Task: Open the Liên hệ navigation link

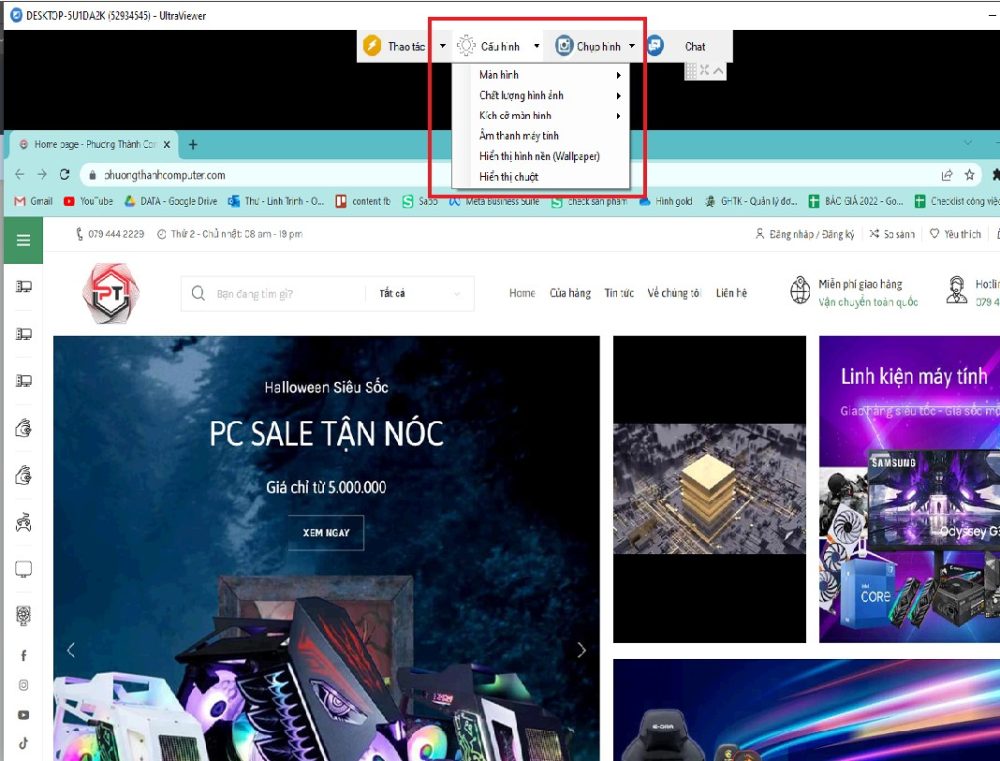Action: pos(731,293)
